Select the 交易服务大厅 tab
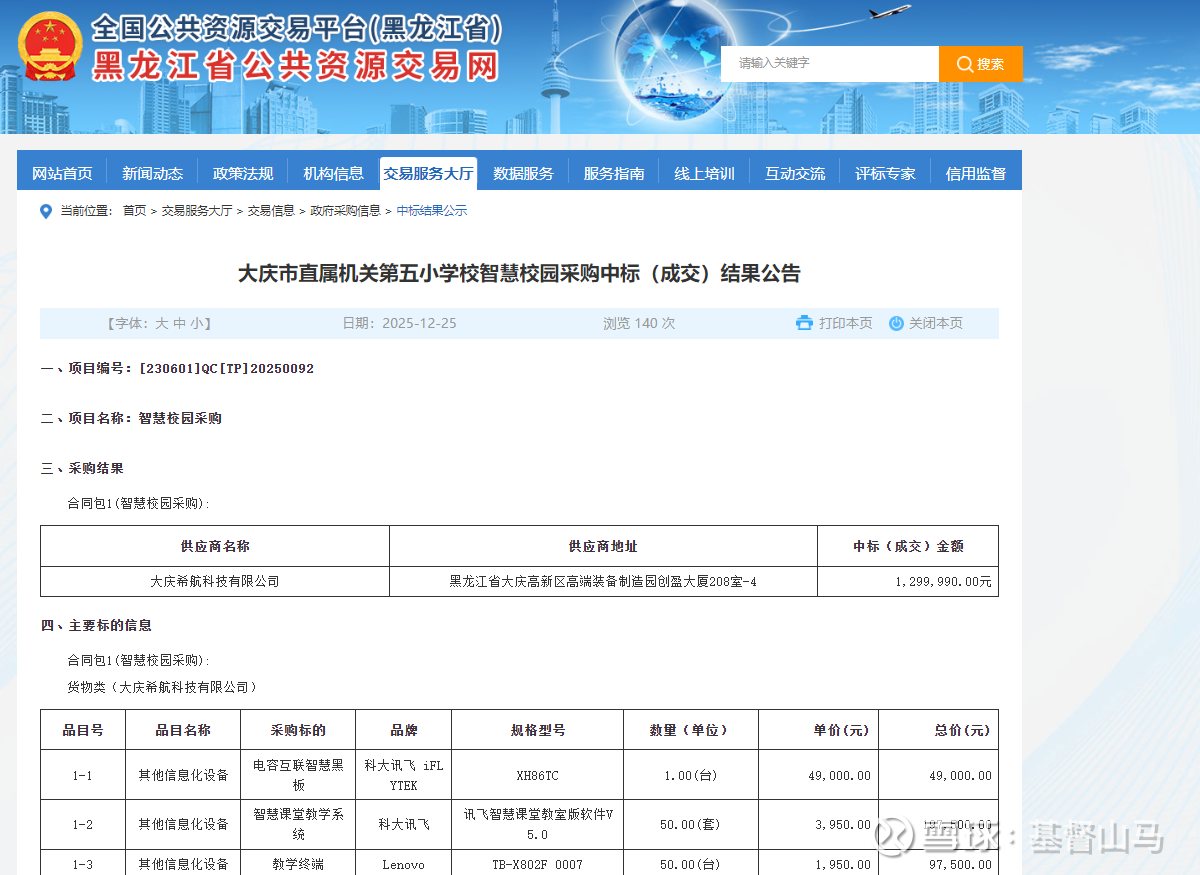The height and width of the screenshot is (875, 1200). point(428,173)
